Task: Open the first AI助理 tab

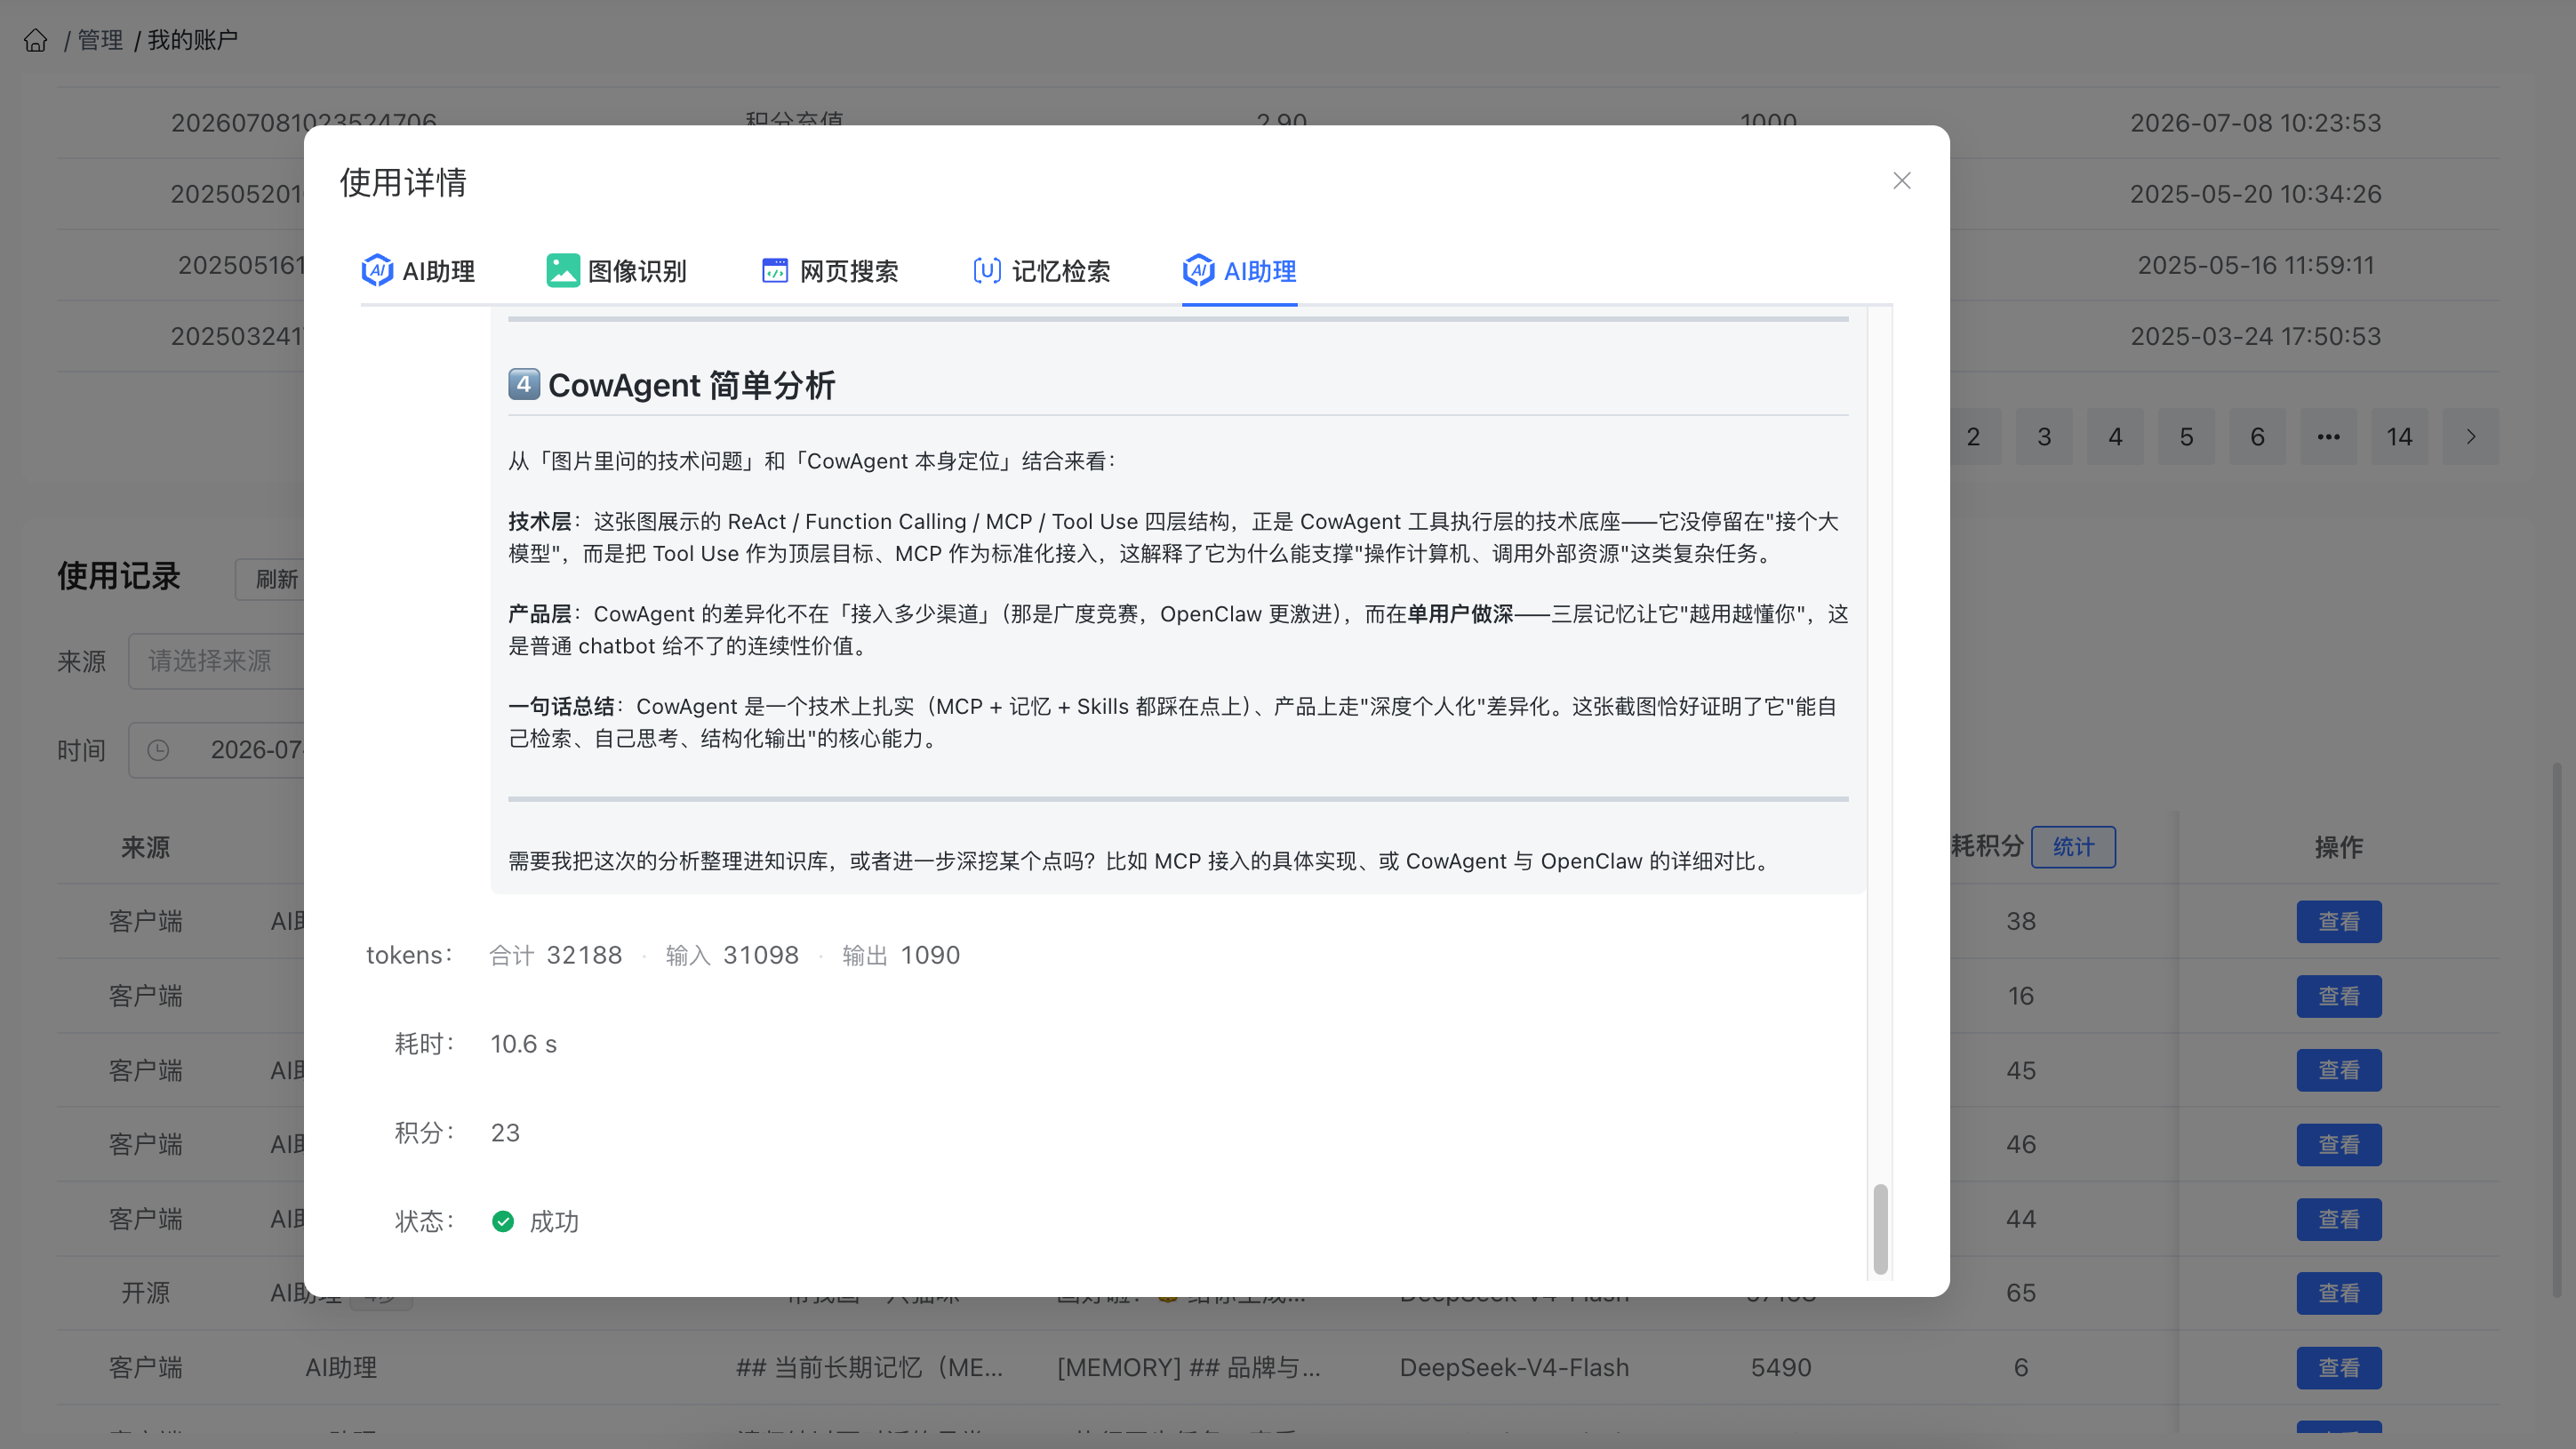Action: click(x=418, y=270)
